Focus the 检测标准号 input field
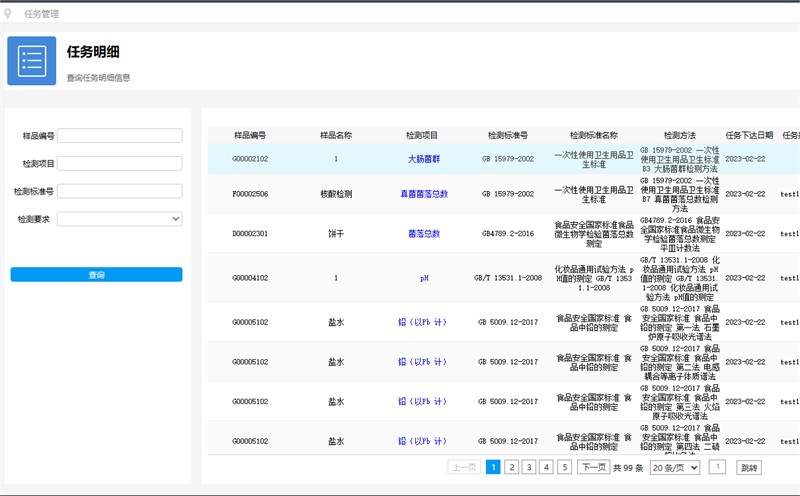800x496 pixels. [x=120, y=191]
